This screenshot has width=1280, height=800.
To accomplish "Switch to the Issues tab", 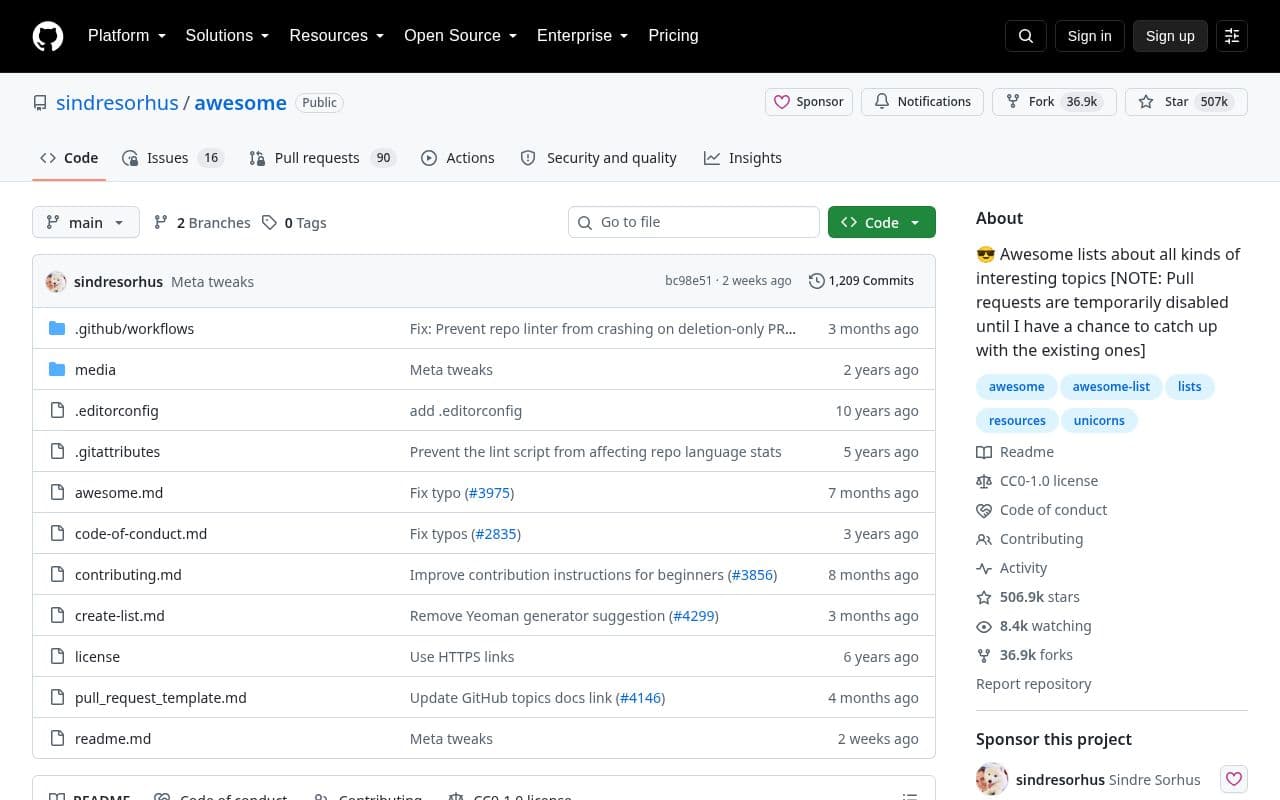I will pos(172,158).
